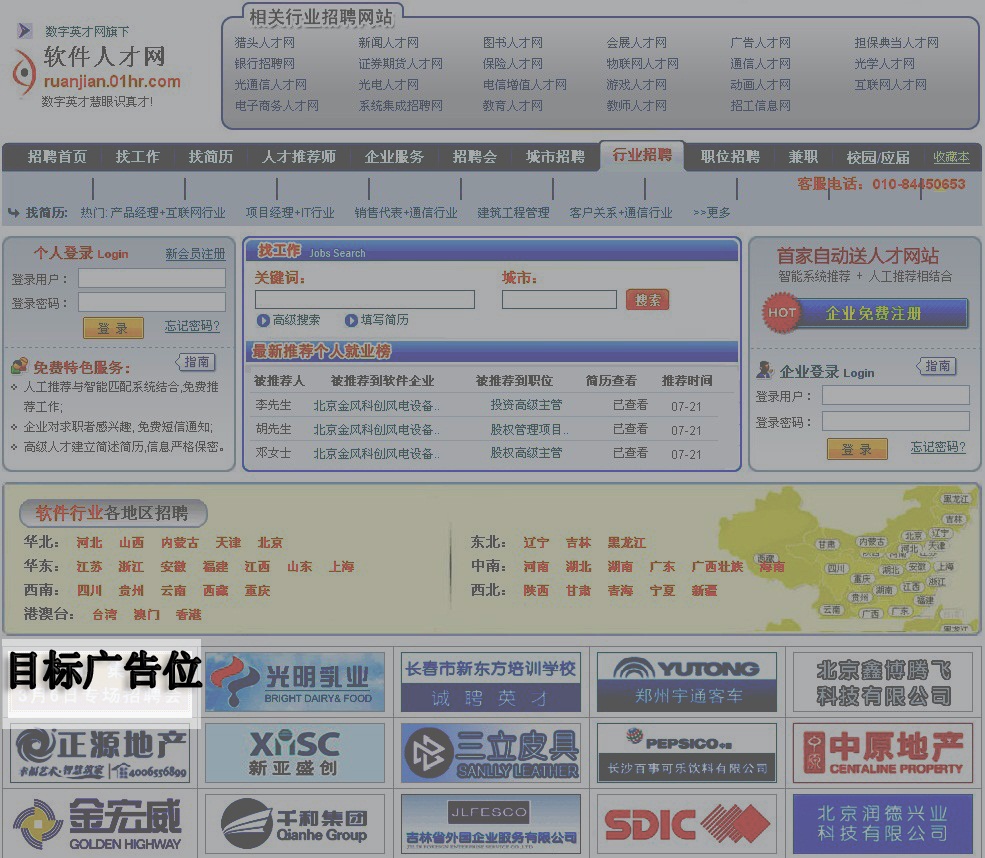Viewport: 985px width, 858px height.
Task: Click the 免费特色服务 people icon
Action: point(19,366)
